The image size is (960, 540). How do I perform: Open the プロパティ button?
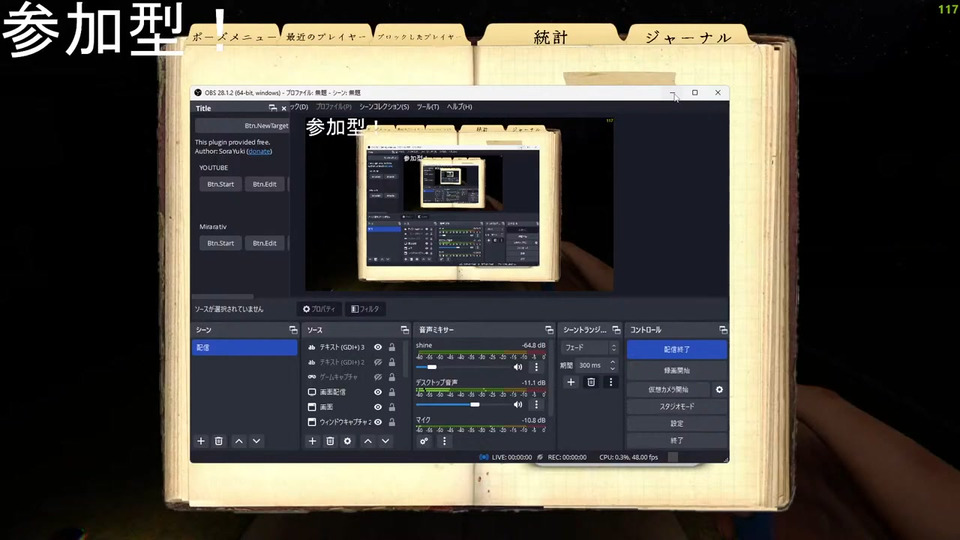[319, 309]
